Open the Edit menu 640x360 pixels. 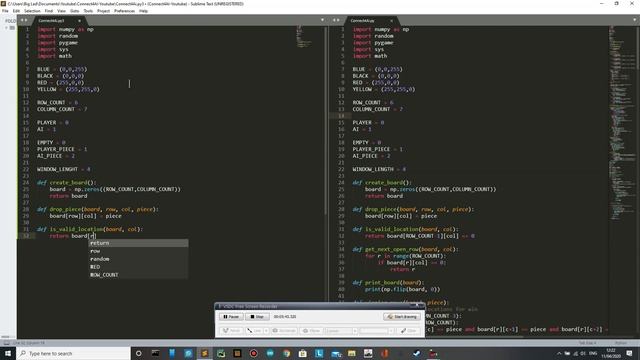point(16,11)
